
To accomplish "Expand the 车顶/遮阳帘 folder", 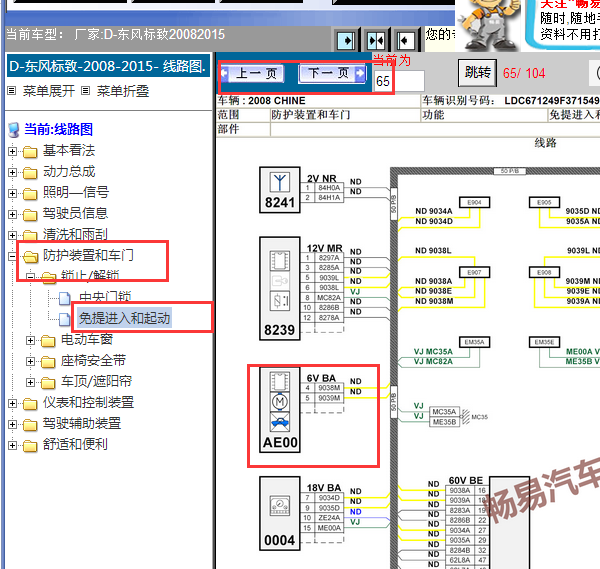I will 31,382.
